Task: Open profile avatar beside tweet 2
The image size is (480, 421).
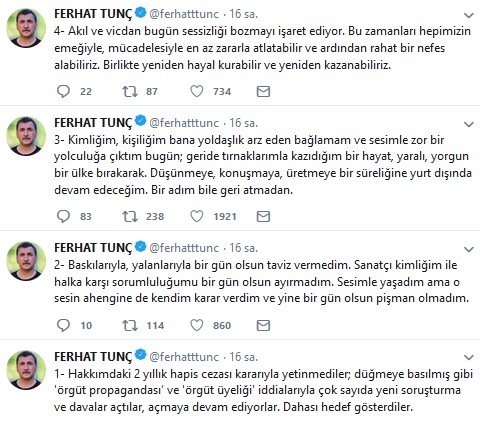Action: click(26, 261)
